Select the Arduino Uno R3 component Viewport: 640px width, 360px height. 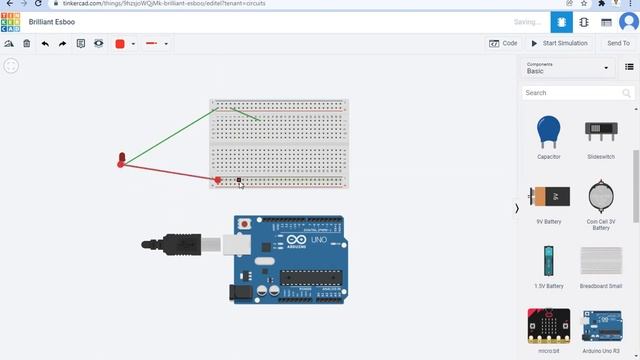point(601,331)
